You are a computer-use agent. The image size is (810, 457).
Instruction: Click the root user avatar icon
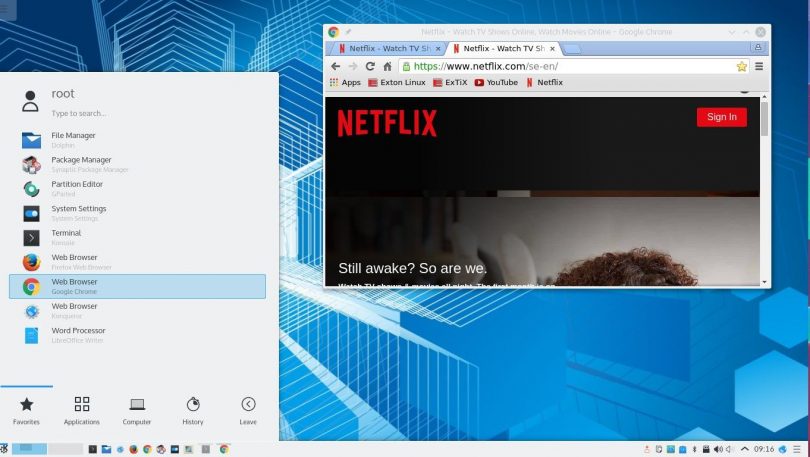coord(30,101)
